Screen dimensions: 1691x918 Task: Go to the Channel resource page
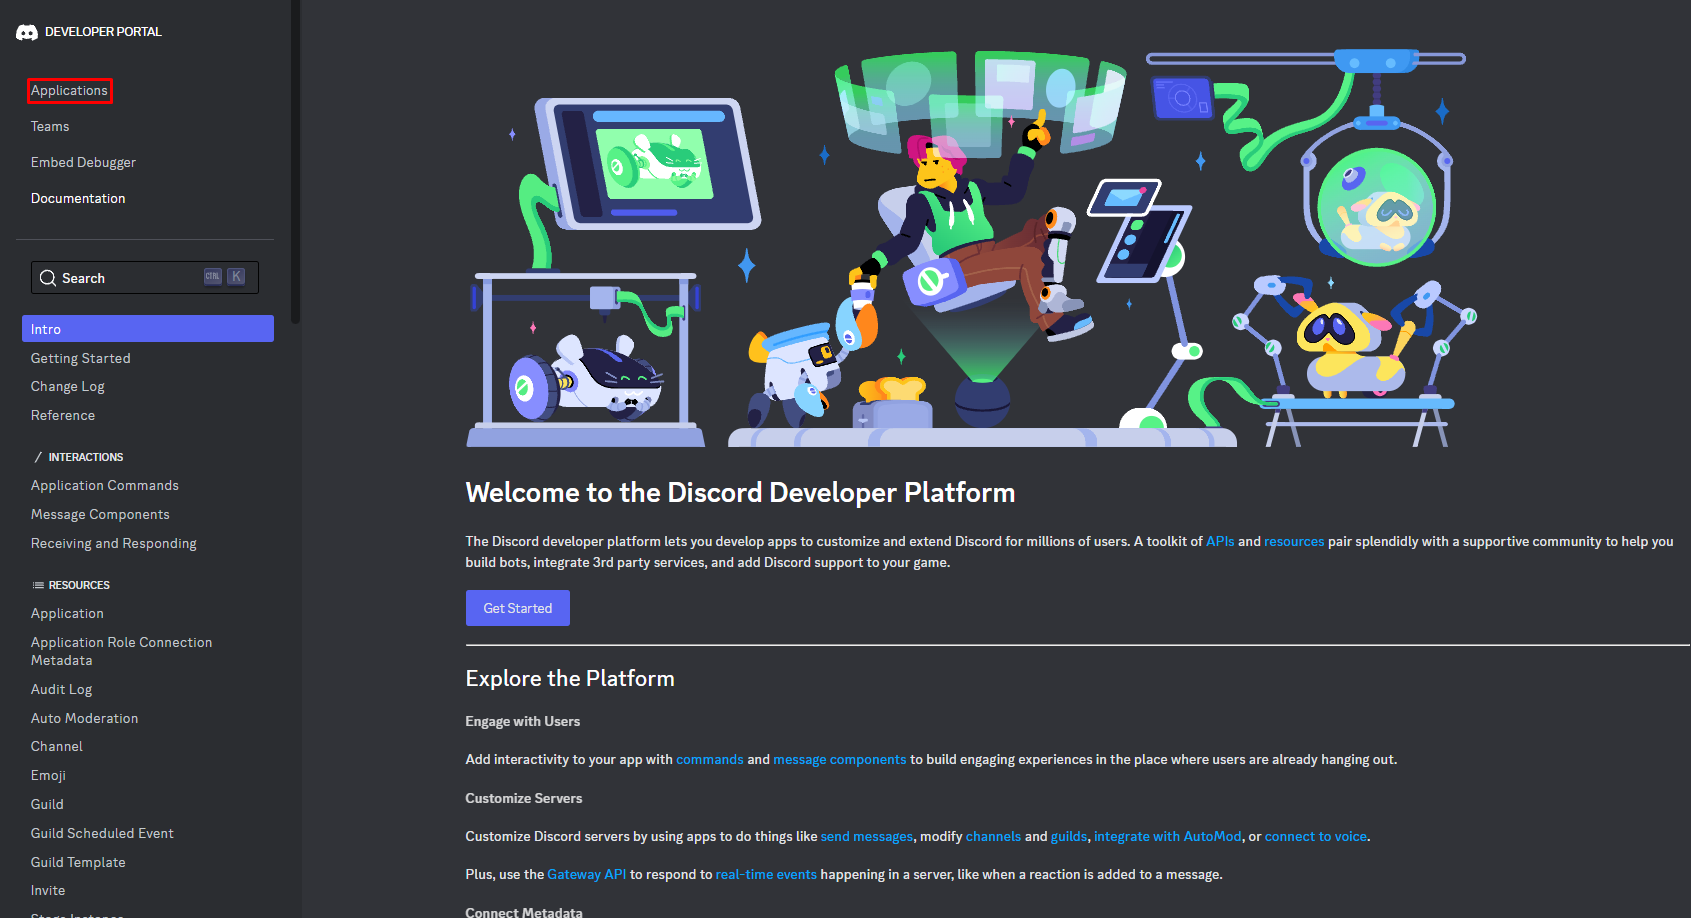pos(57,746)
